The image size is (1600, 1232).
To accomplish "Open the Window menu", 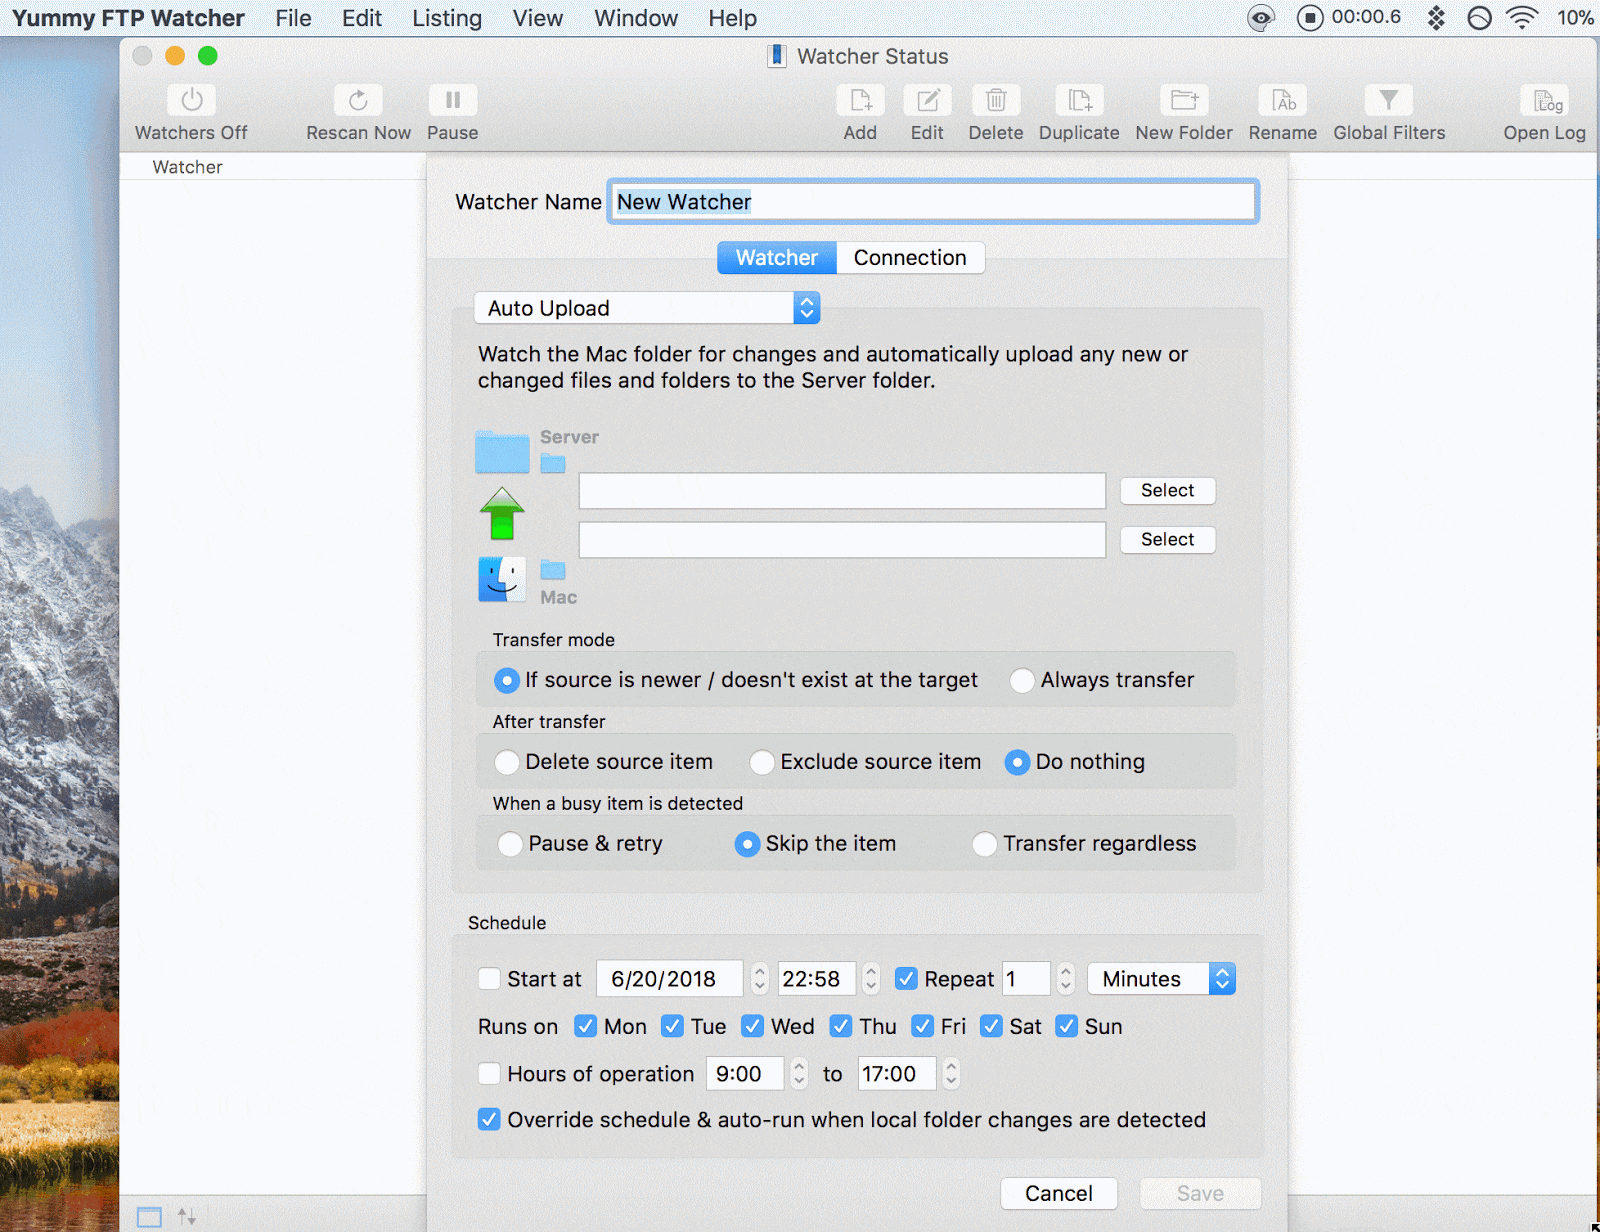I will [x=636, y=18].
